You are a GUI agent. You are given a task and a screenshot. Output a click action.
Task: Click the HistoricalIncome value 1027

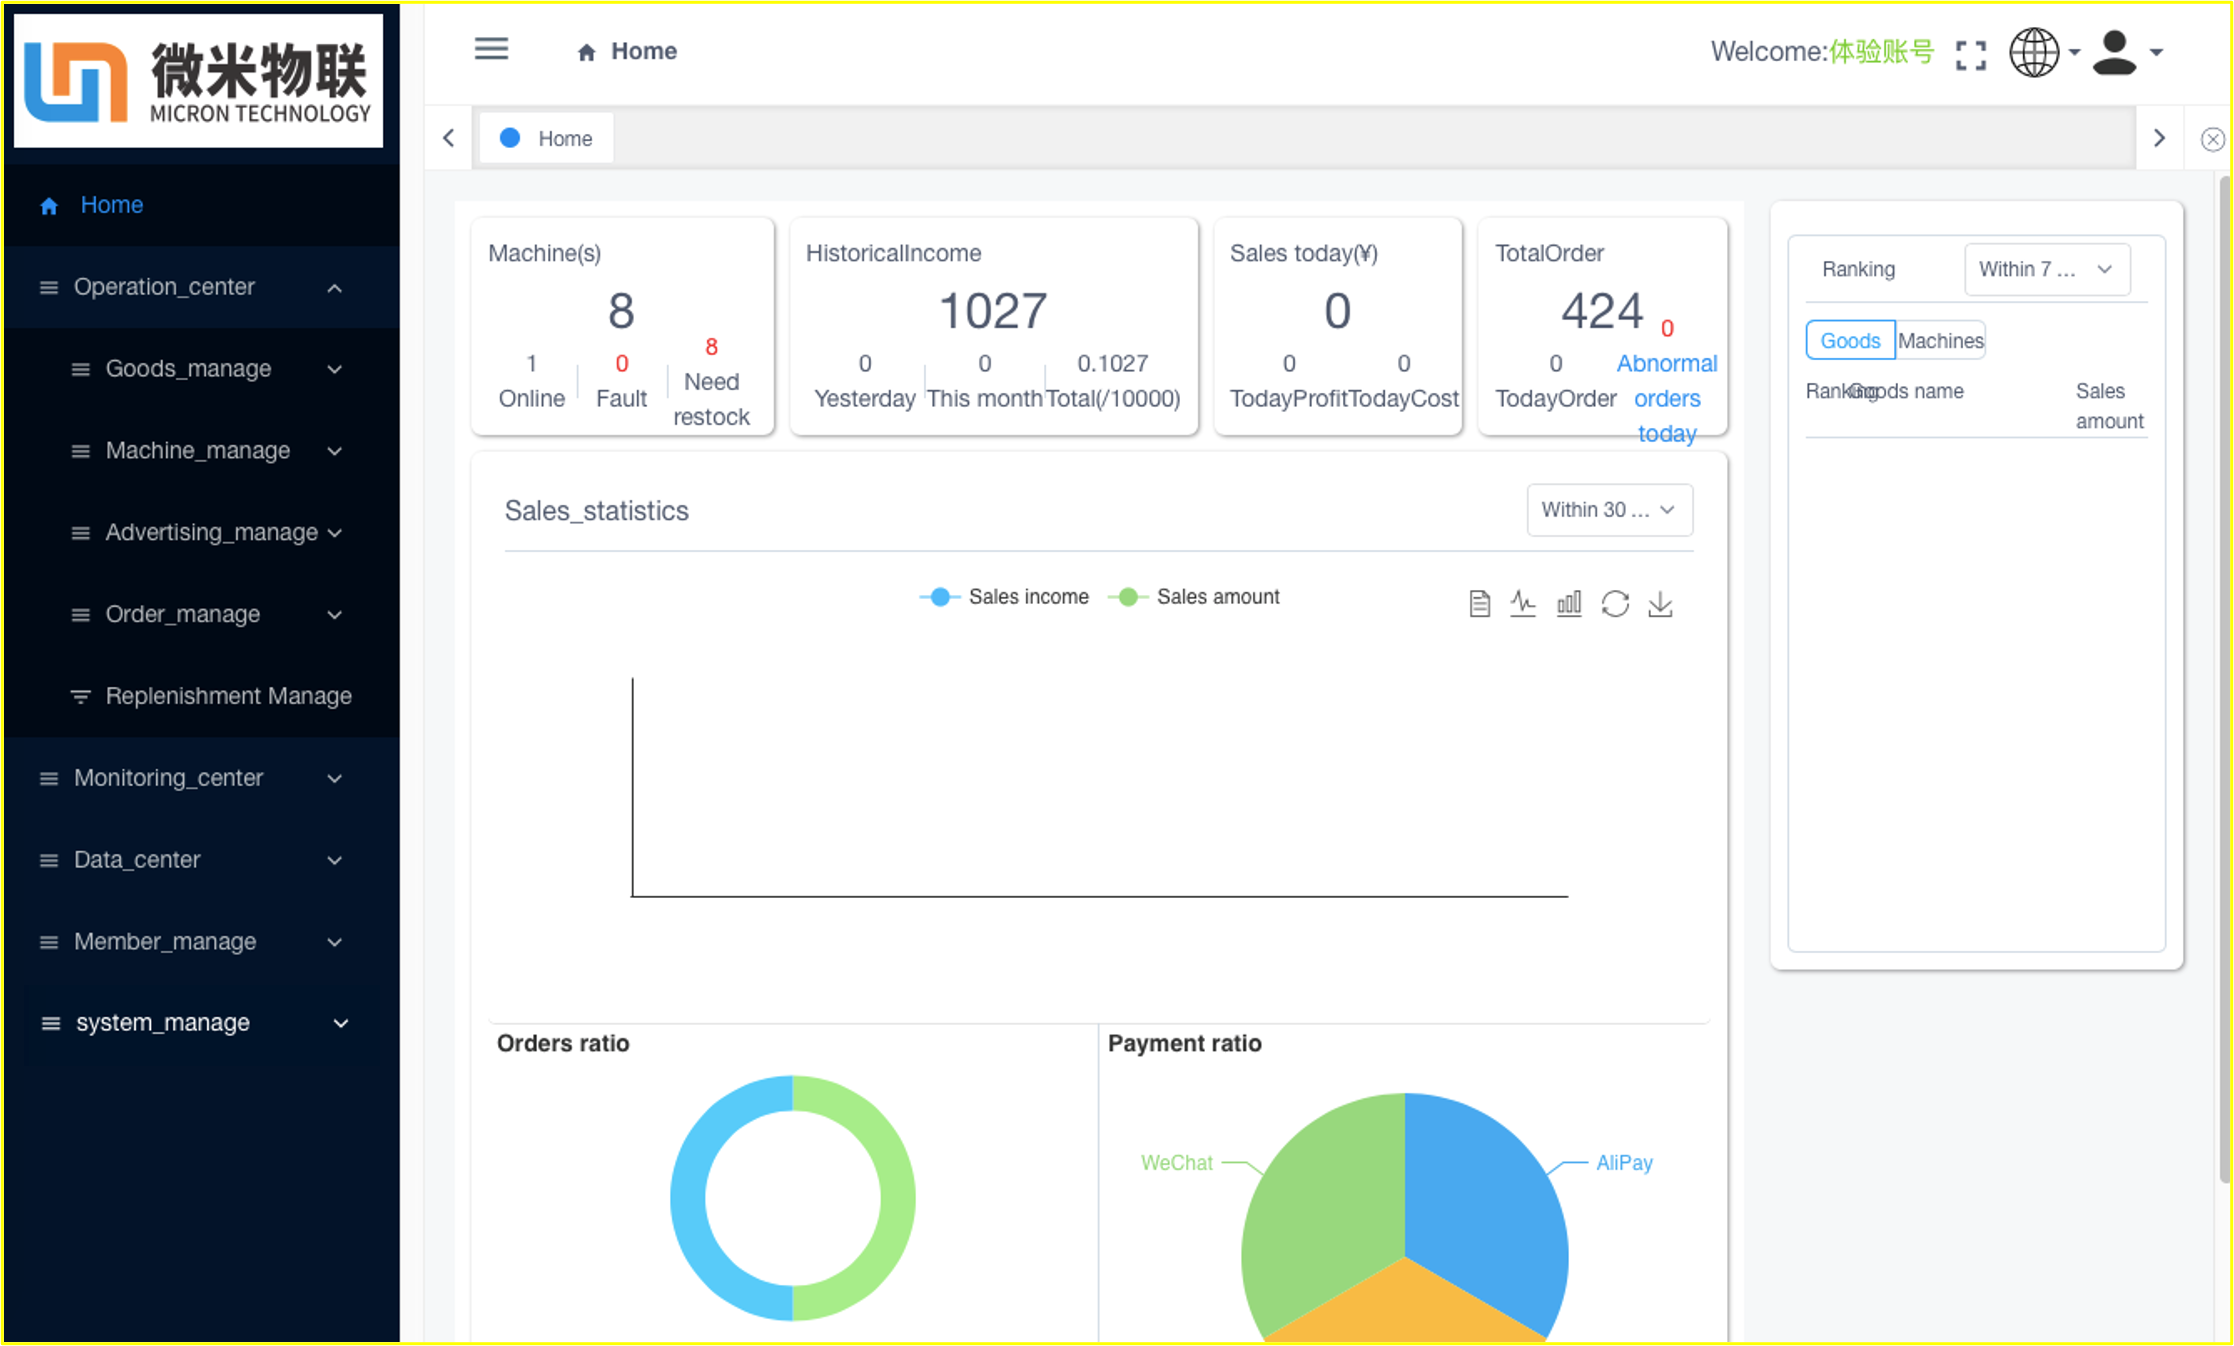(993, 311)
